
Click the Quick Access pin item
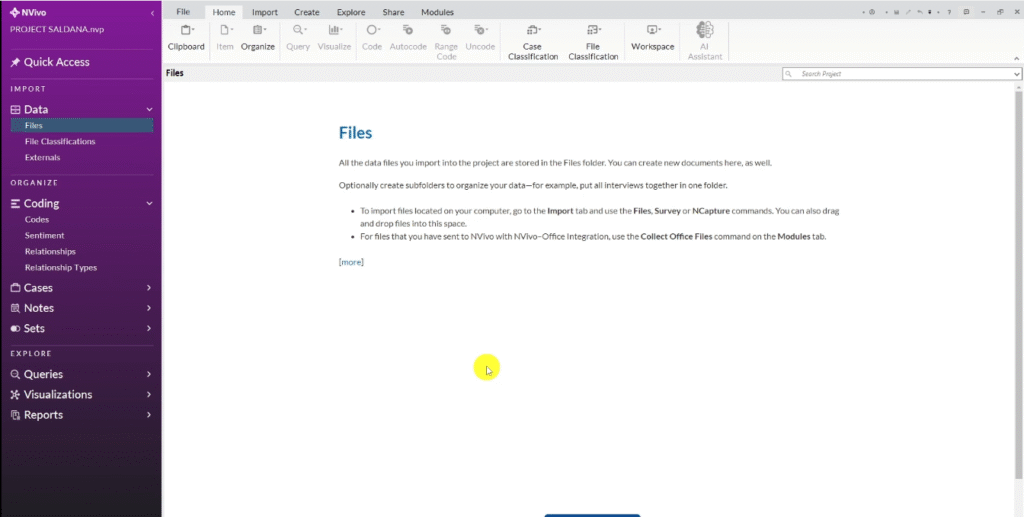click(x=56, y=62)
